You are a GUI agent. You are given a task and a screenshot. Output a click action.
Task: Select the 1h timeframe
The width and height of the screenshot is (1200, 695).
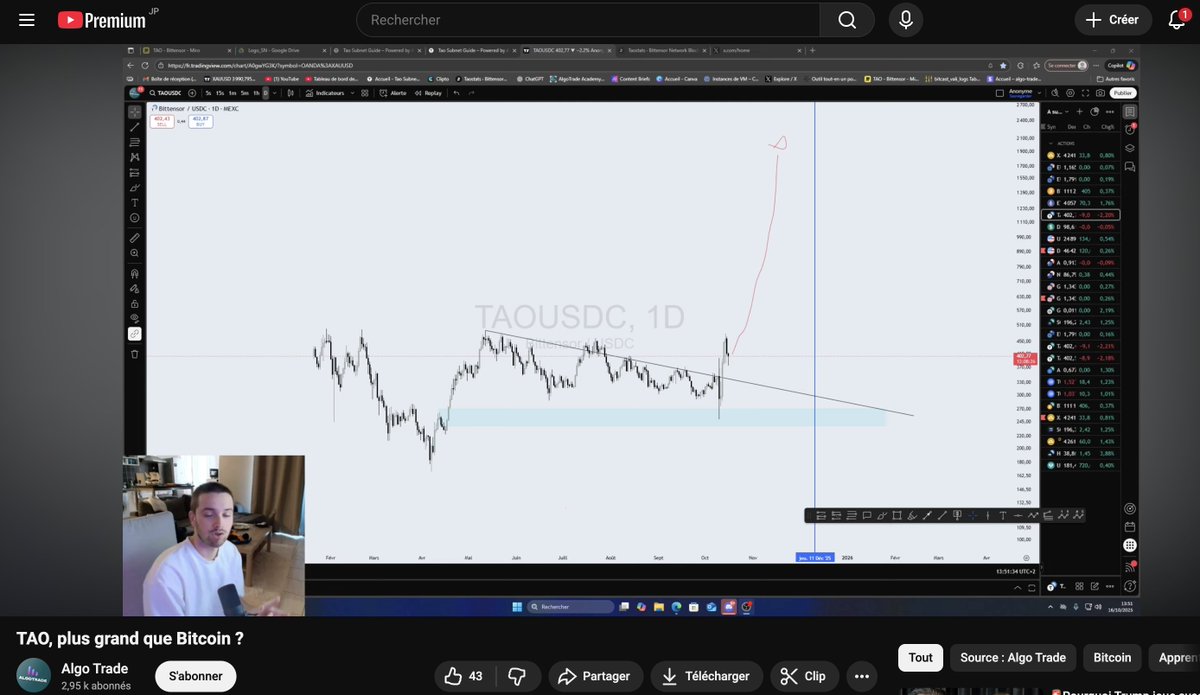click(x=256, y=93)
